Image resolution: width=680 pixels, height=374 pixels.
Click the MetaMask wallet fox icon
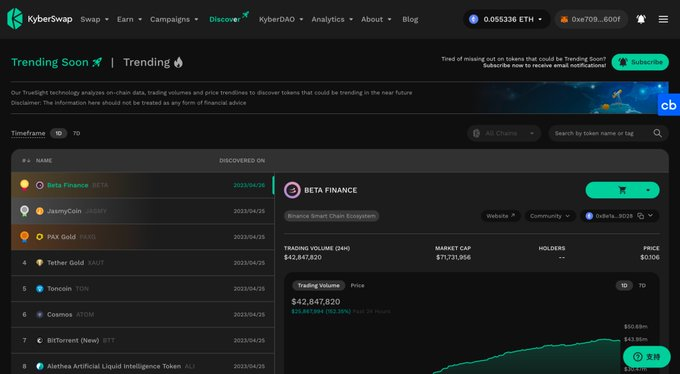coord(564,20)
